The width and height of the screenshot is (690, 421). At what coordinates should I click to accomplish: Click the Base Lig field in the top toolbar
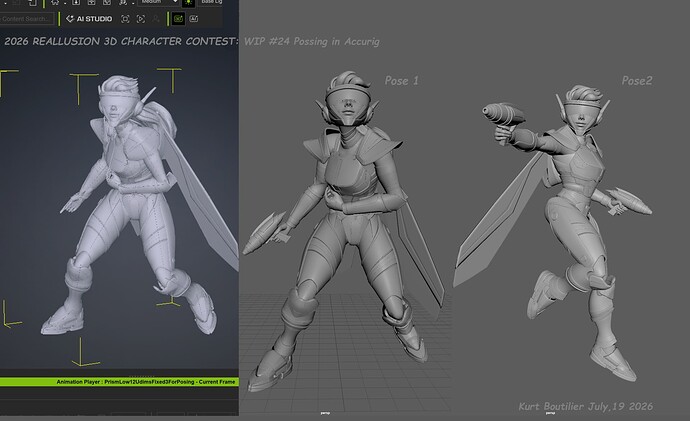[211, 2]
